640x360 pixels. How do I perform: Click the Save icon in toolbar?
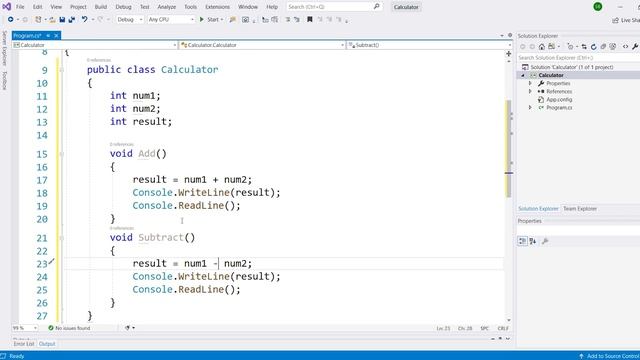62,19
